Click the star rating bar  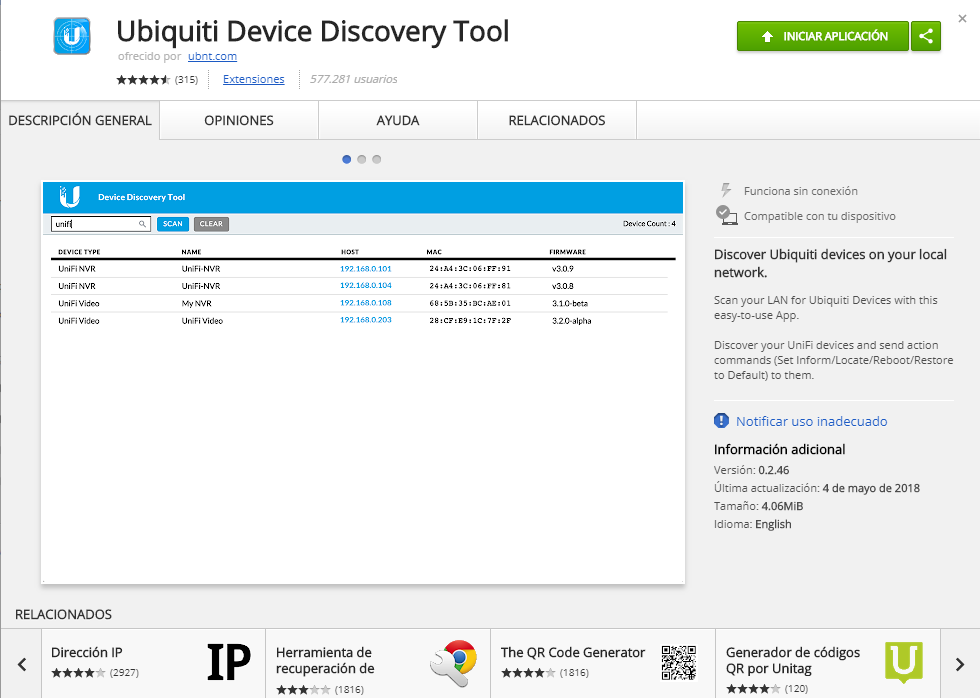[x=144, y=79]
